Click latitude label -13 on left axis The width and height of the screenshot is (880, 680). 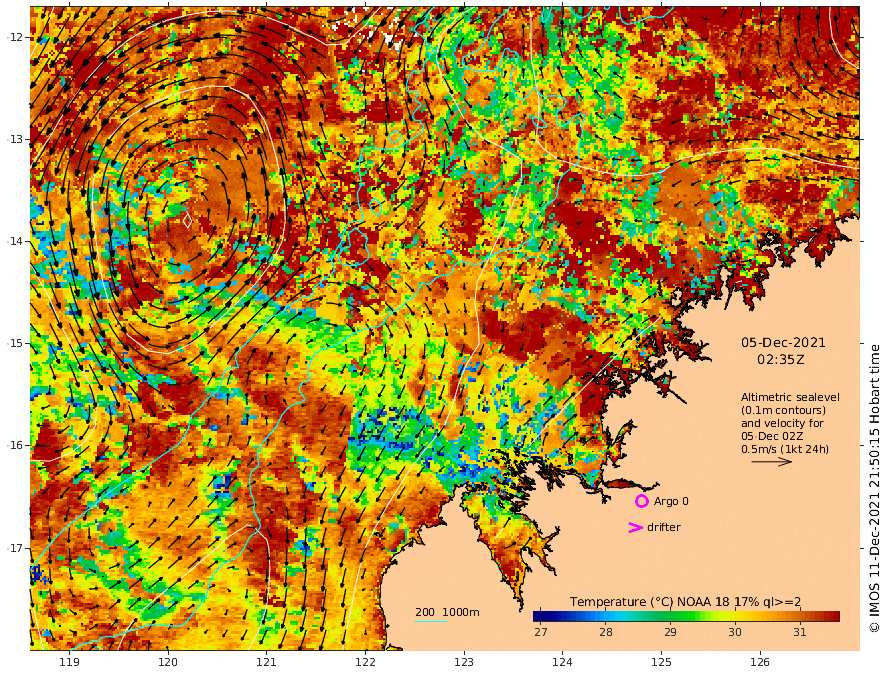click(15, 139)
